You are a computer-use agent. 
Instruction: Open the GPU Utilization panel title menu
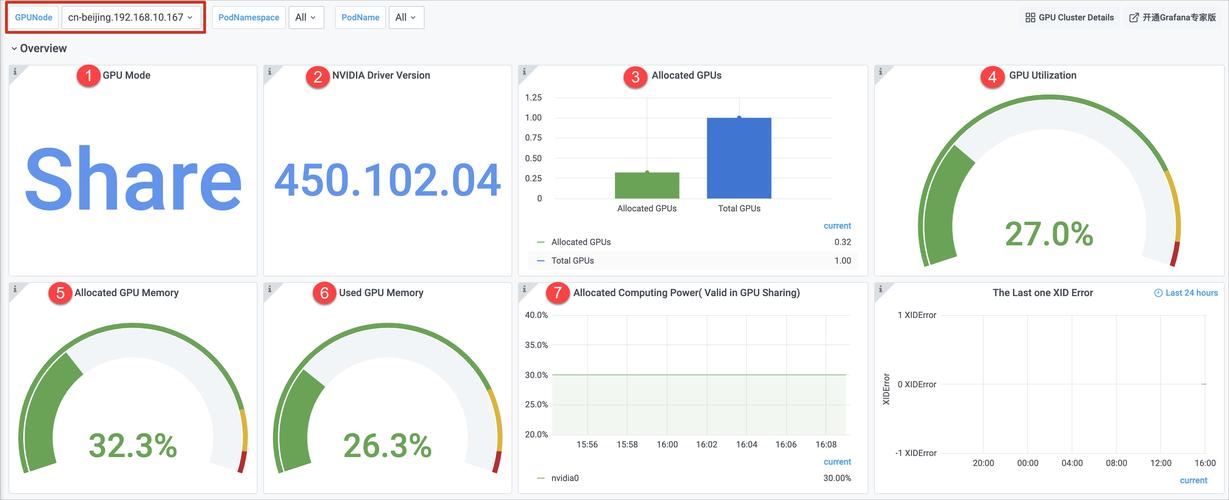click(x=1042, y=75)
